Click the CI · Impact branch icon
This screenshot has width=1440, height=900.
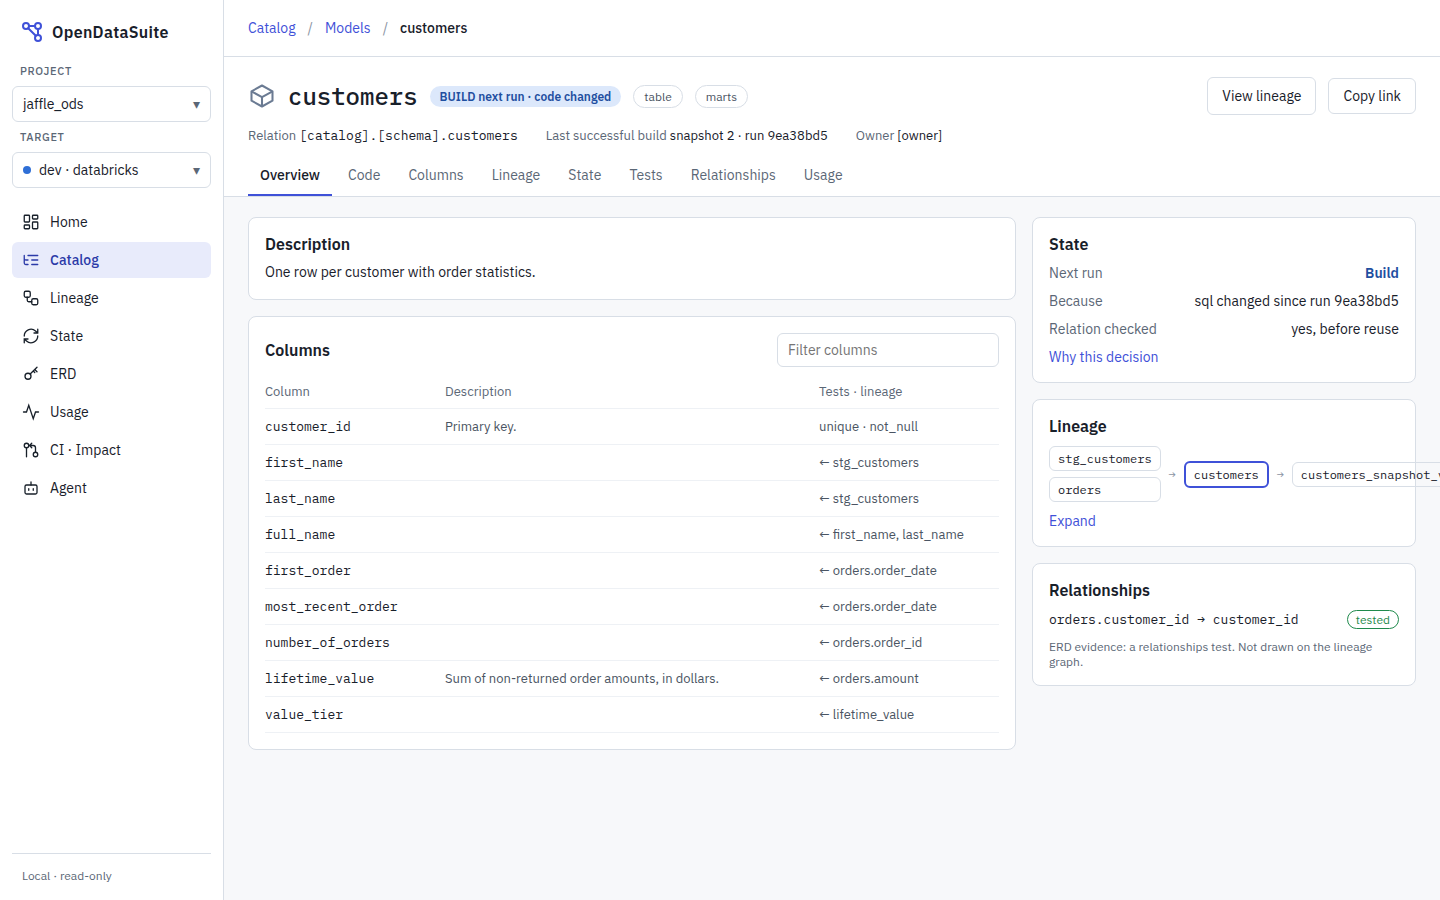pos(31,450)
